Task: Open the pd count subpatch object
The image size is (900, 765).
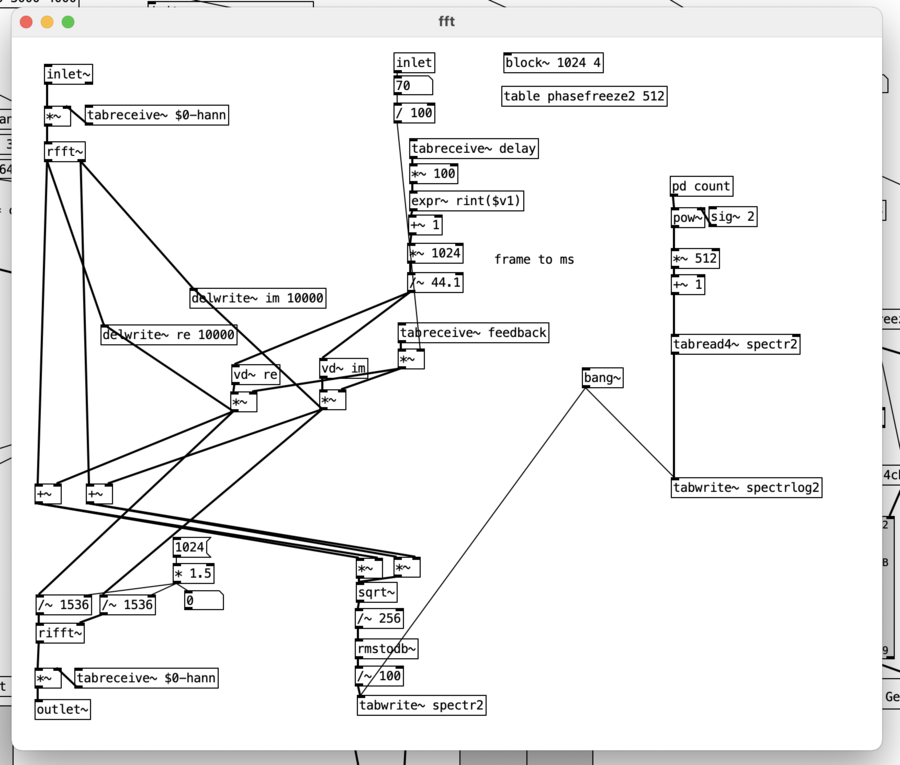Action: [701, 186]
